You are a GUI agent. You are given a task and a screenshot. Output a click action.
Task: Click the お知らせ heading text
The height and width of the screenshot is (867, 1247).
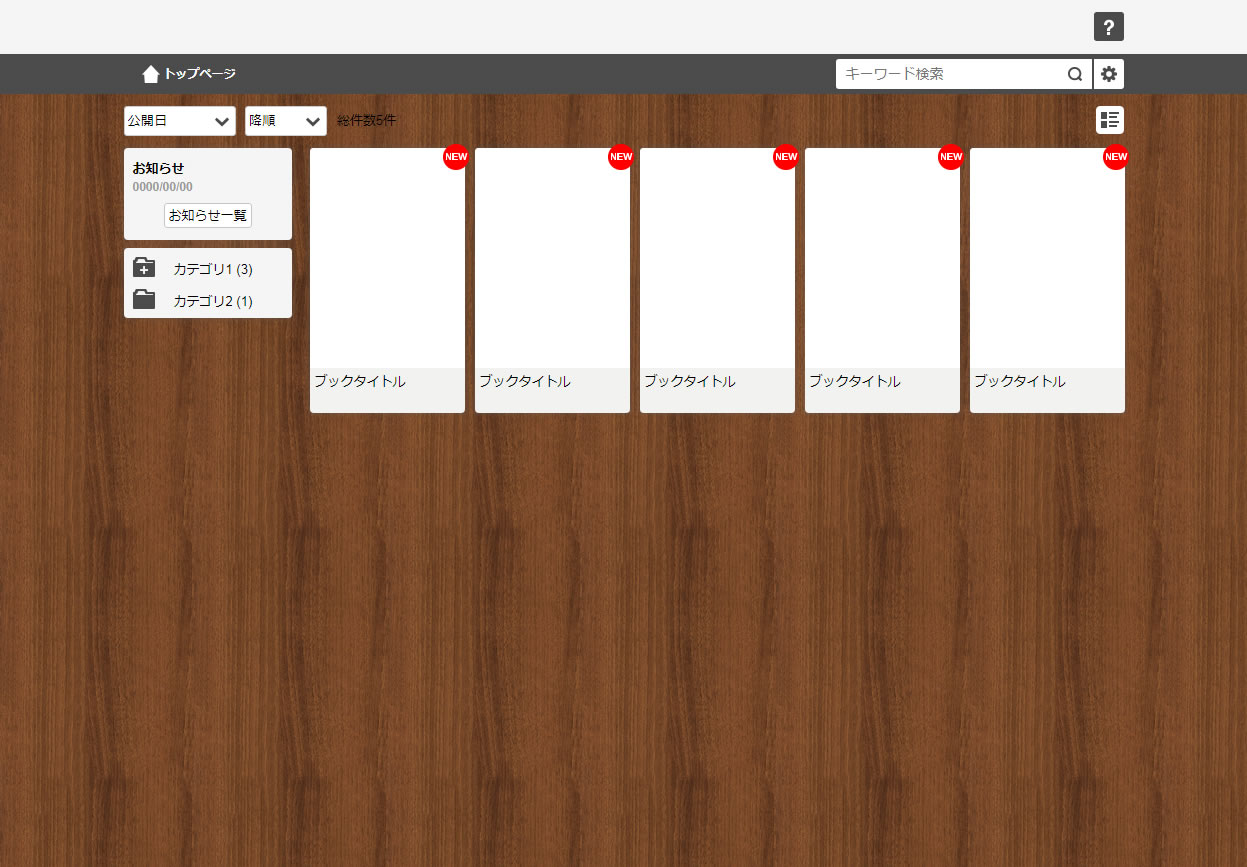pos(158,168)
